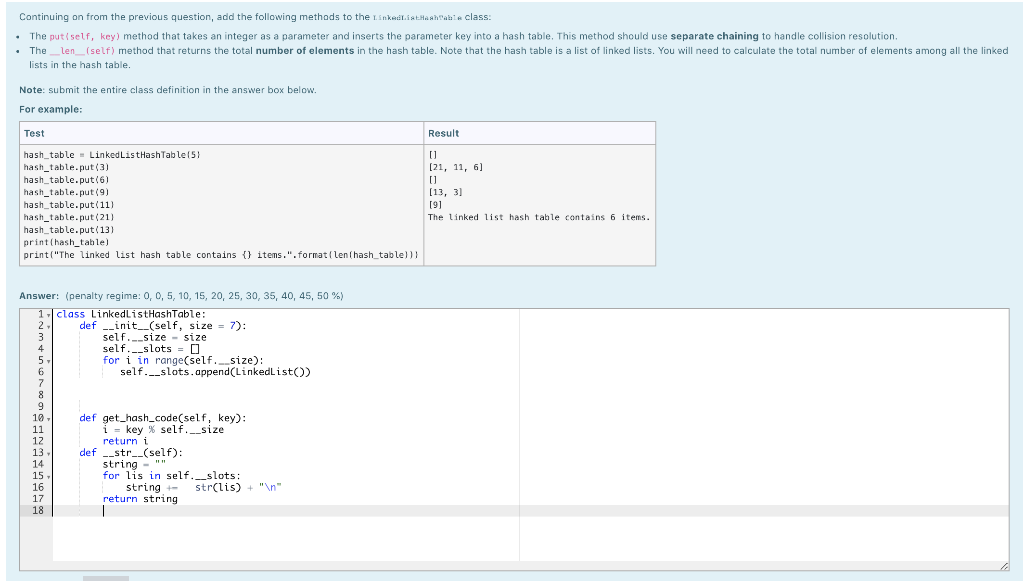Click the 'For example:' label

click(x=51, y=110)
